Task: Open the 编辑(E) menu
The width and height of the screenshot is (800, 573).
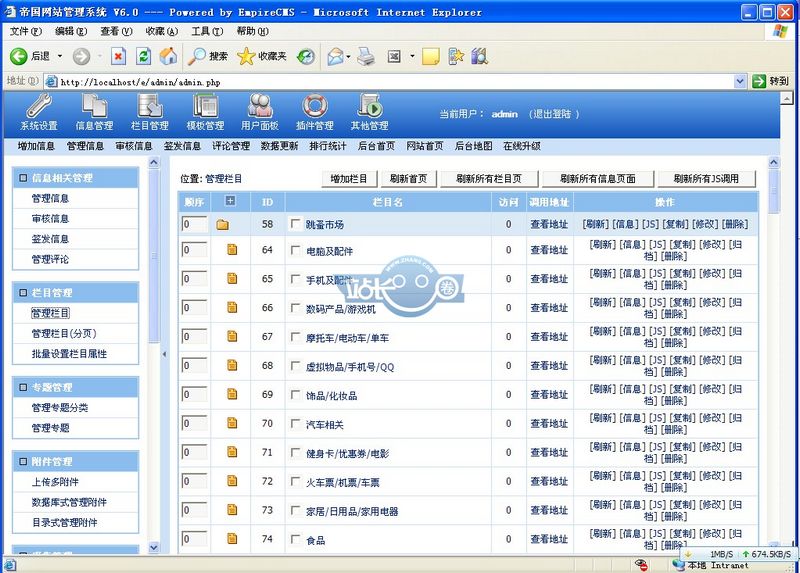Action: 71,32
